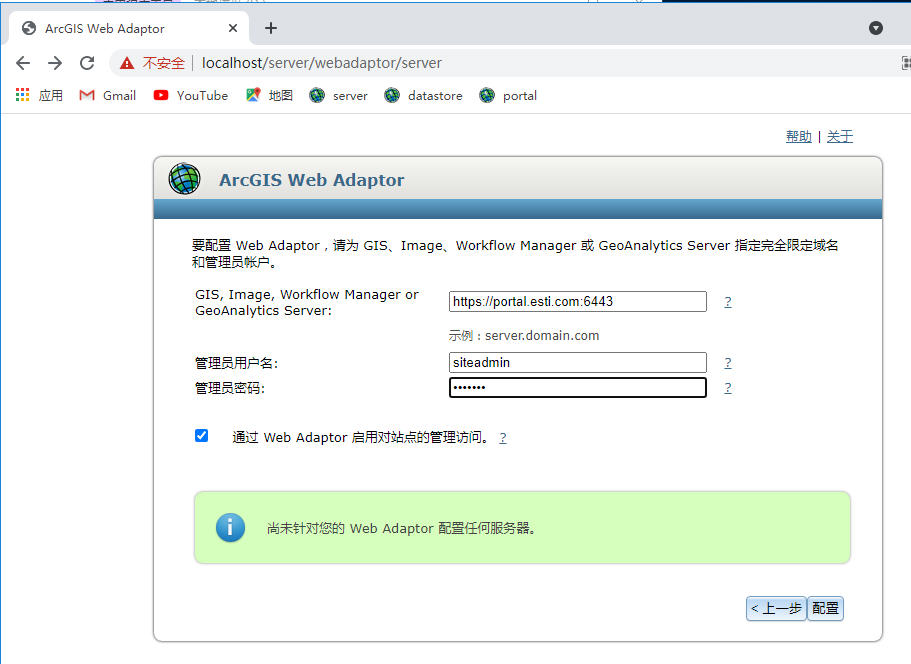911x664 pixels.
Task: Open help question mark beside username field
Action: [x=727, y=362]
